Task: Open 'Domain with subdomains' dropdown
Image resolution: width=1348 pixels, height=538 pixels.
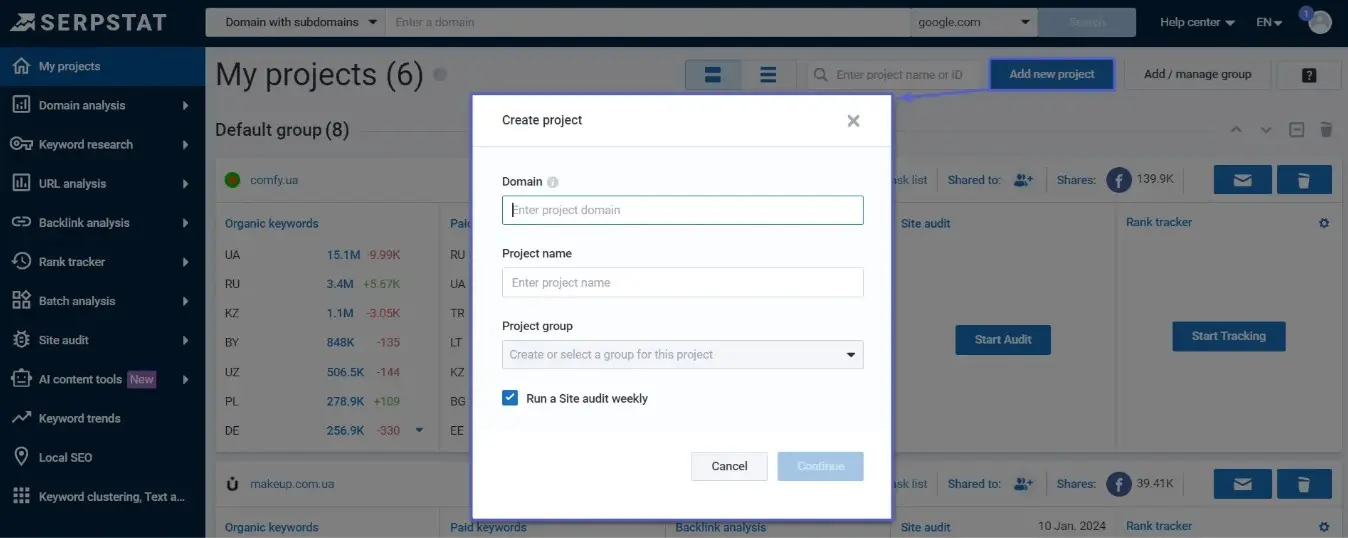Action: click(296, 22)
